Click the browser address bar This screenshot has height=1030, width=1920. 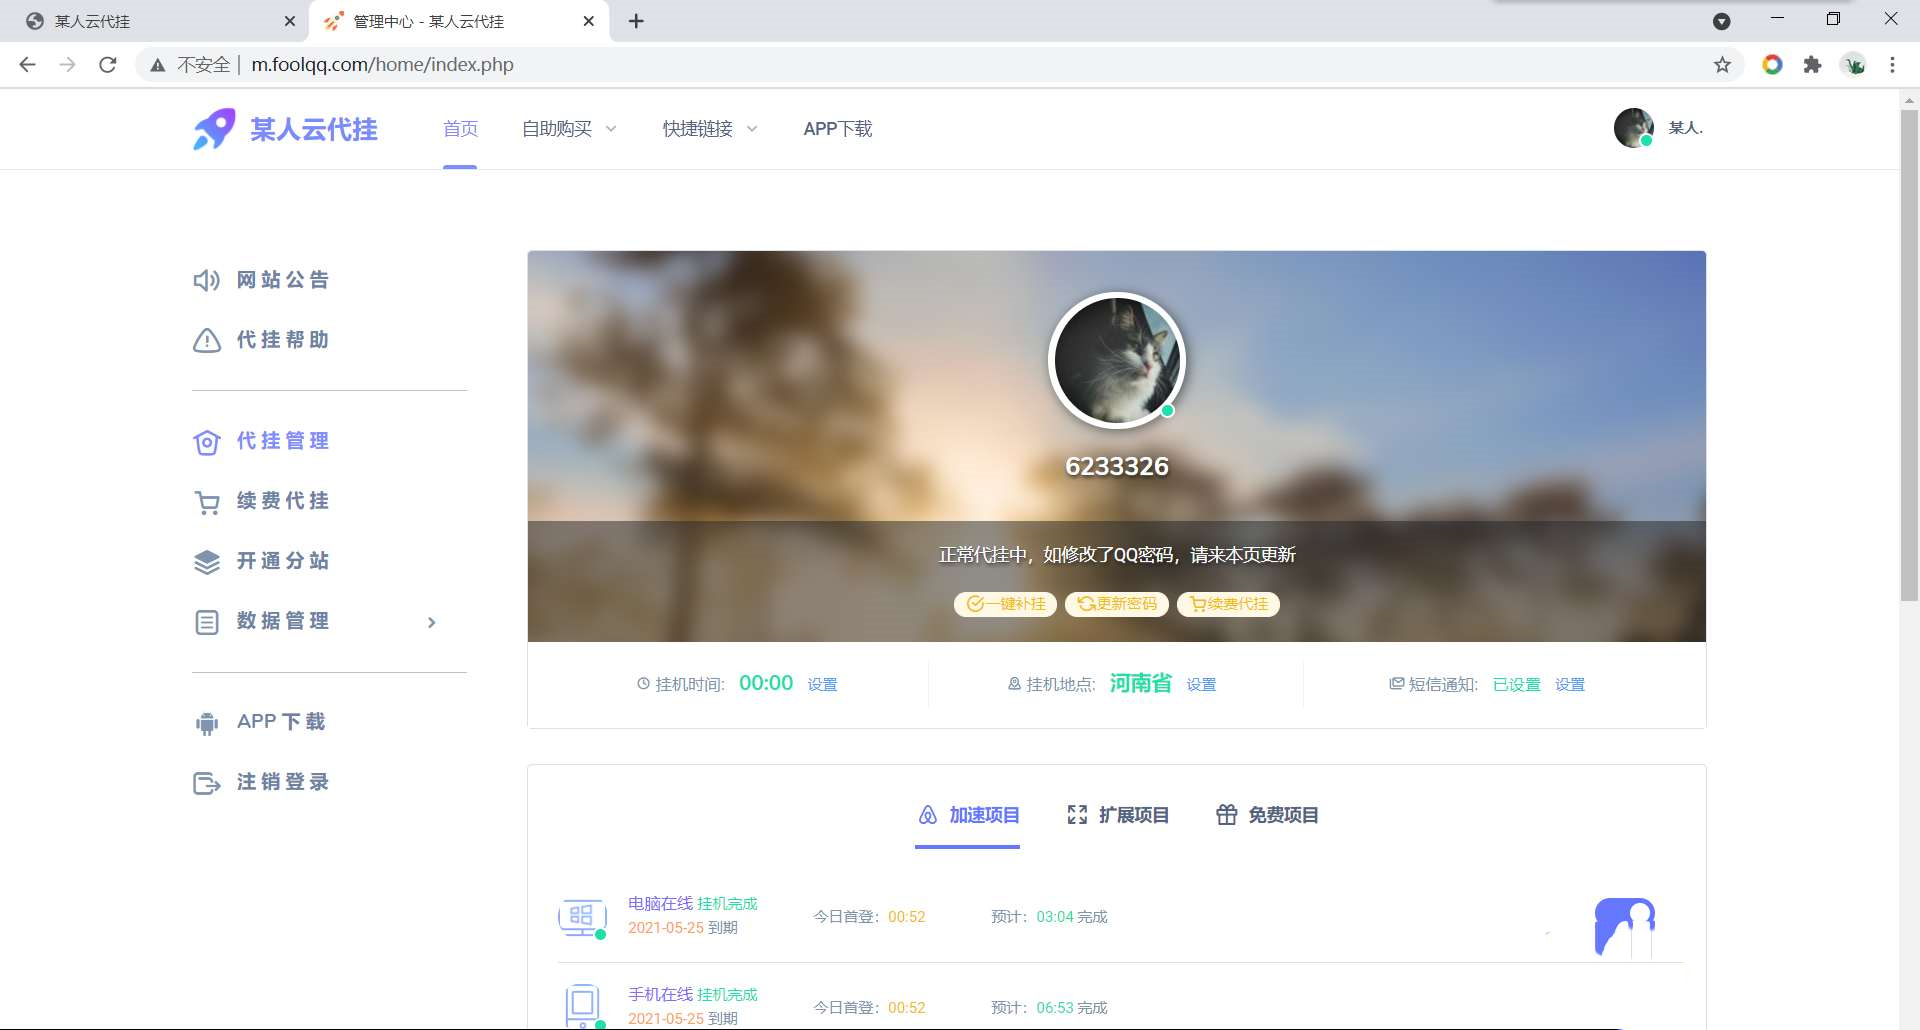click(600, 64)
